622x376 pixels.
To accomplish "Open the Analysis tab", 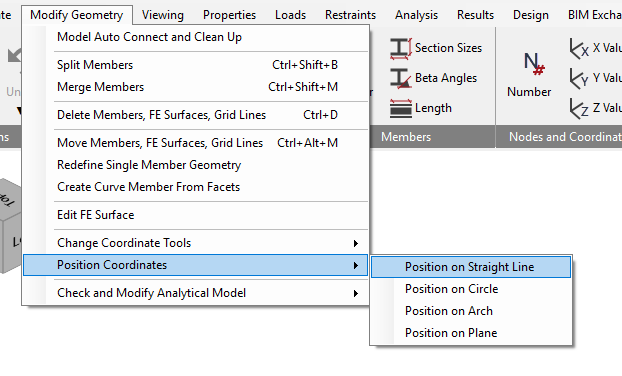I will coord(416,15).
